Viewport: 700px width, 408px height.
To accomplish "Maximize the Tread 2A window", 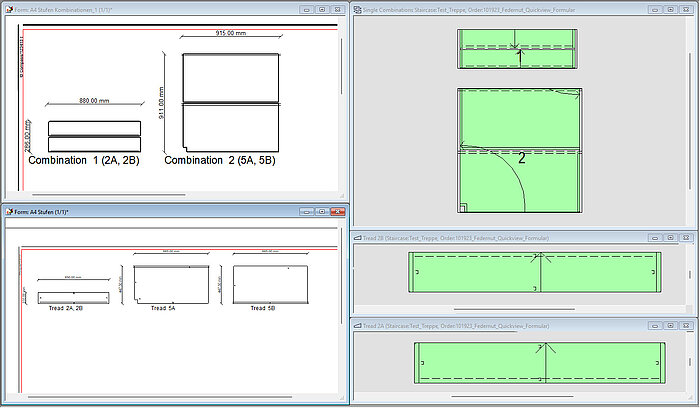I will click(x=671, y=326).
